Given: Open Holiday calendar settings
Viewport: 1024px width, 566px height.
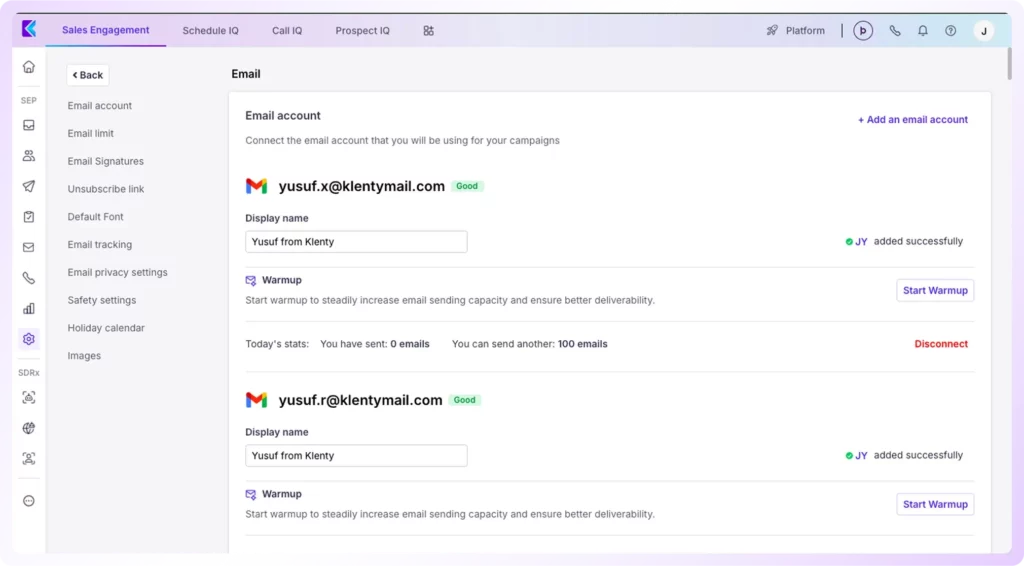Looking at the screenshot, I should 106,328.
